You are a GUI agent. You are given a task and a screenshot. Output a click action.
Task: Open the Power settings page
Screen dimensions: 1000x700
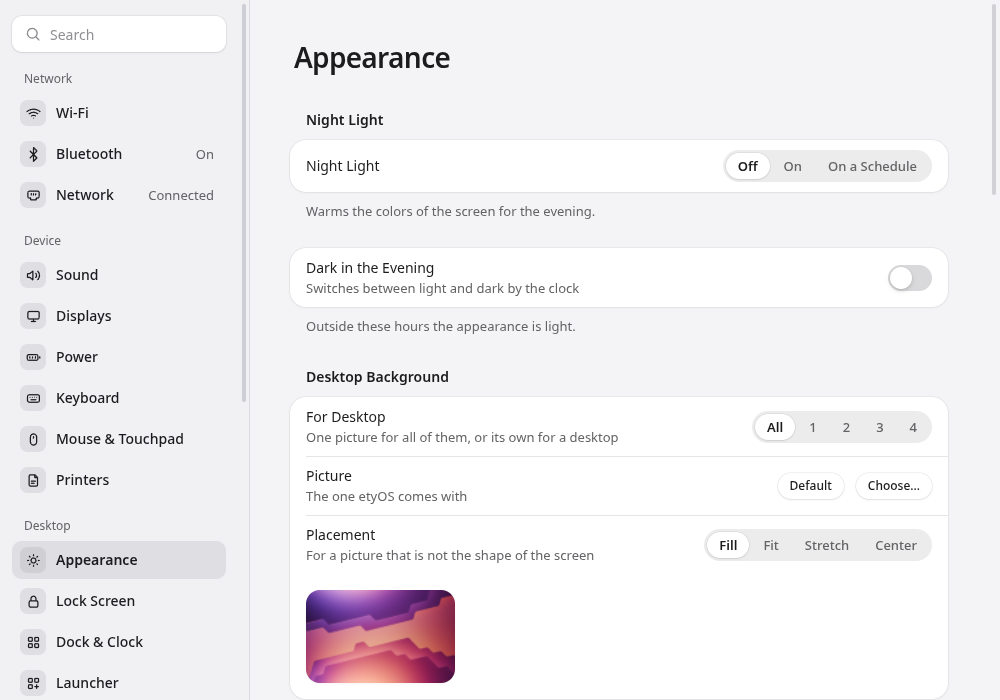tap(119, 357)
